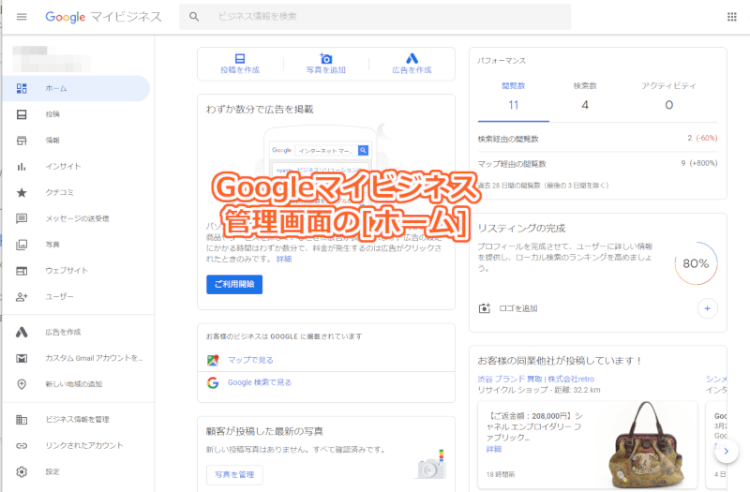The width and height of the screenshot is (750, 492).
Task: Click マップ経由の閲覧数 row
Action: (597, 164)
